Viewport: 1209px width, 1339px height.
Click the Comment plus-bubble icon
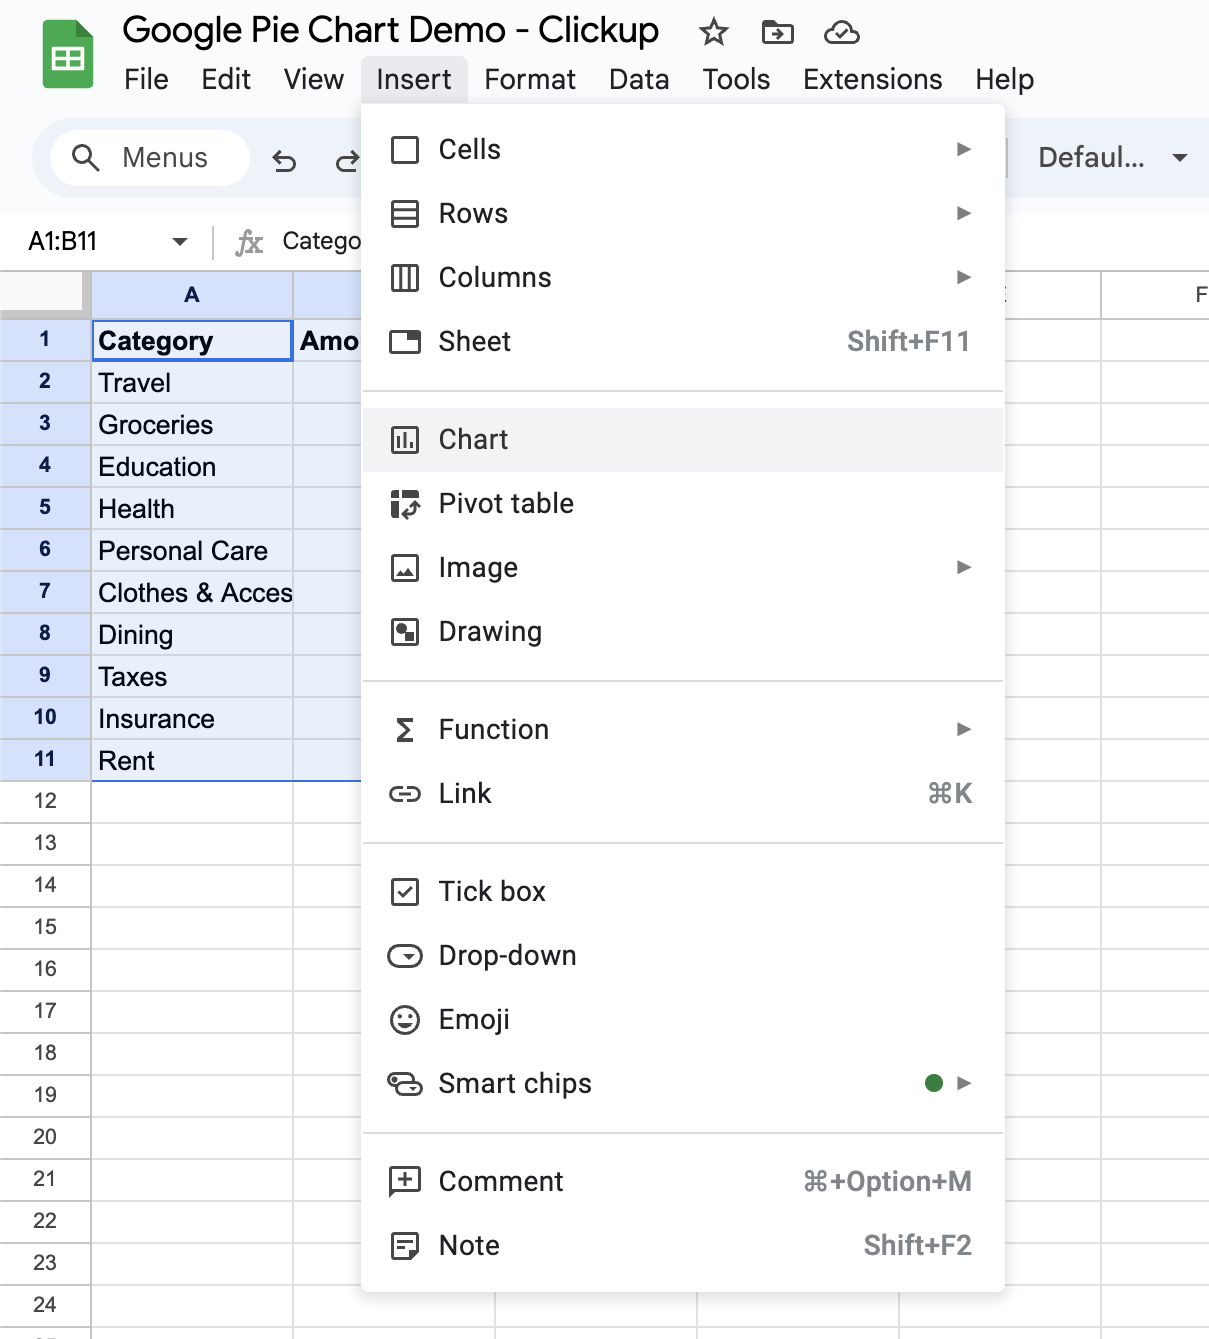point(405,1182)
